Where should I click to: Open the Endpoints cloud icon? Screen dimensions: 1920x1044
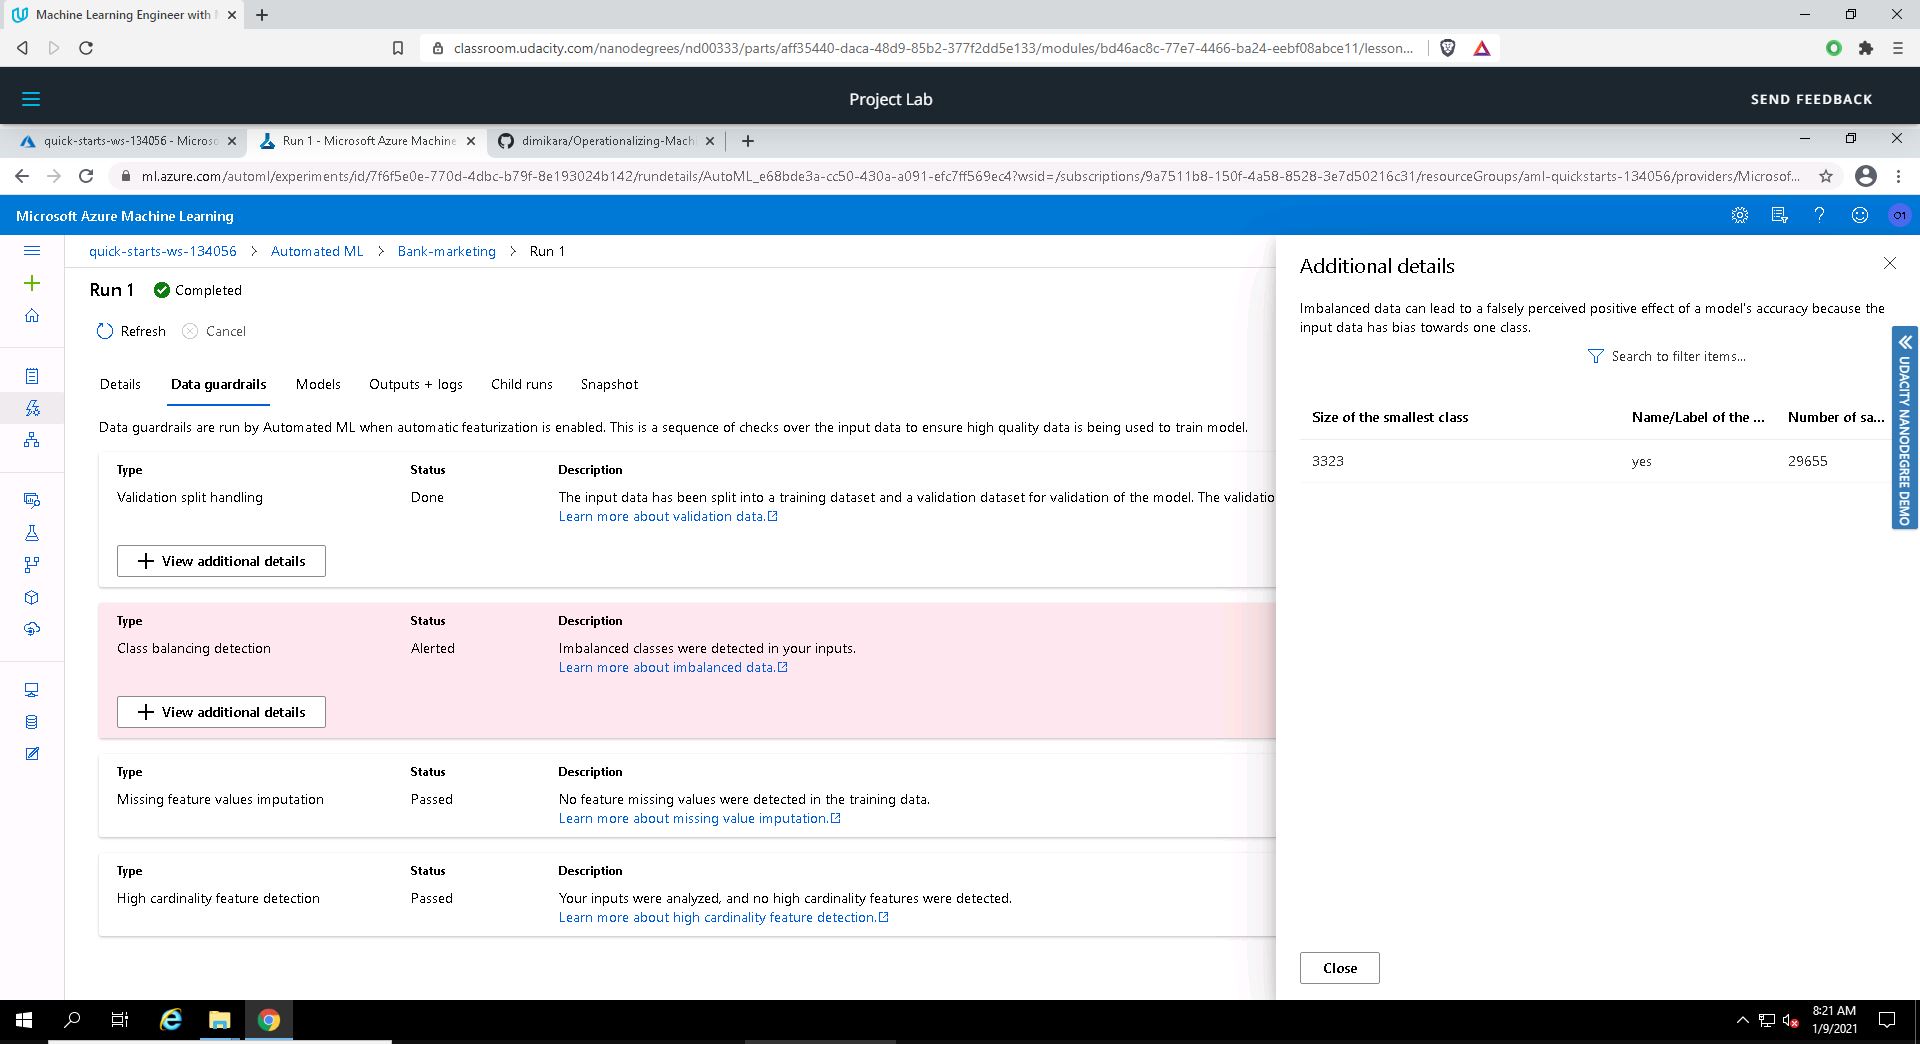click(x=32, y=629)
